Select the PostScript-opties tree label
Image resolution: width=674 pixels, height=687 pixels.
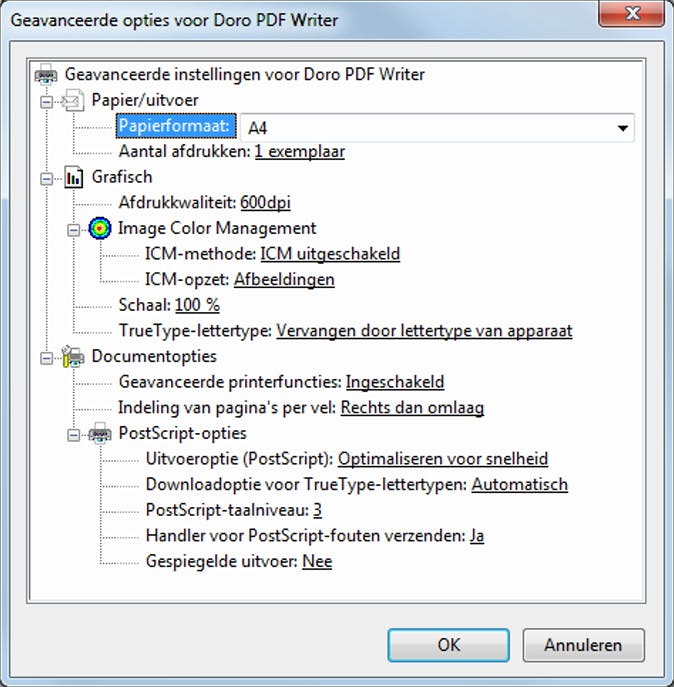coord(183,433)
